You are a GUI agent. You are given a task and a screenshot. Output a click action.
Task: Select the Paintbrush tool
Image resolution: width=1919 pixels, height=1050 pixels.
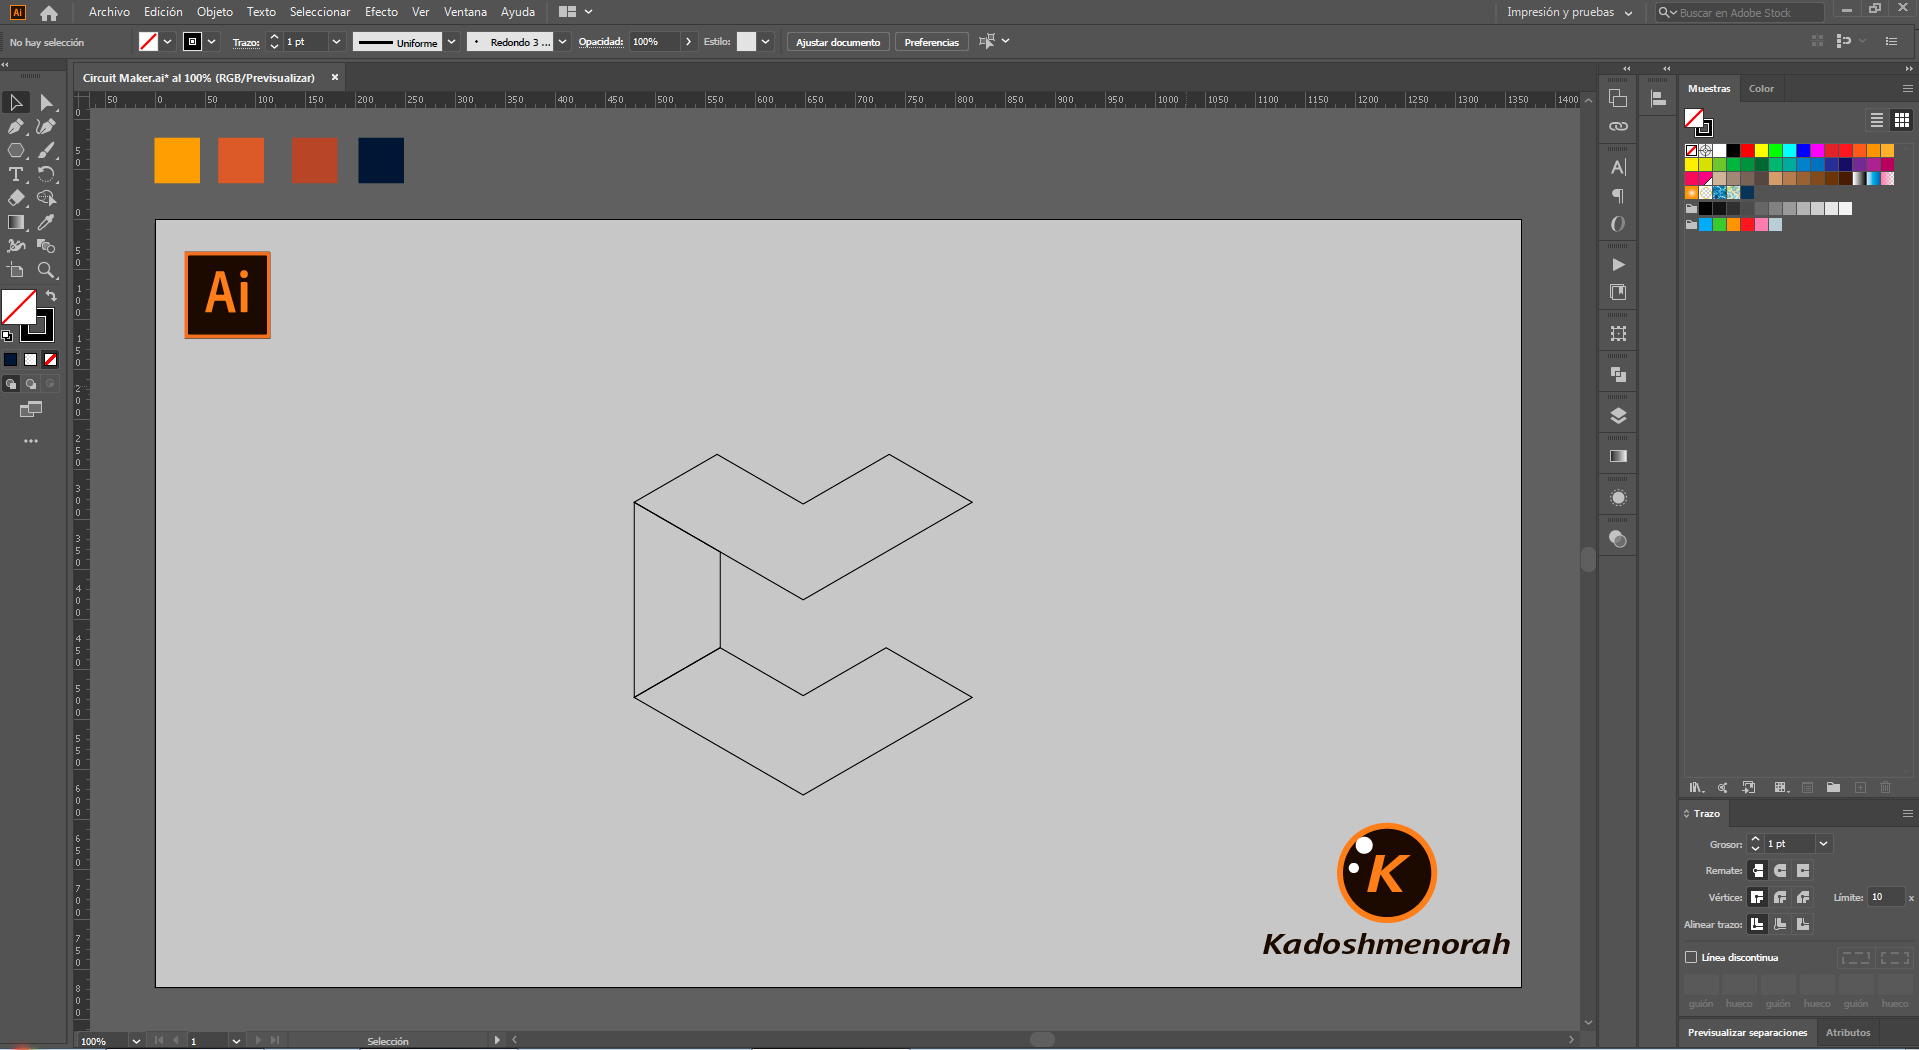point(46,150)
